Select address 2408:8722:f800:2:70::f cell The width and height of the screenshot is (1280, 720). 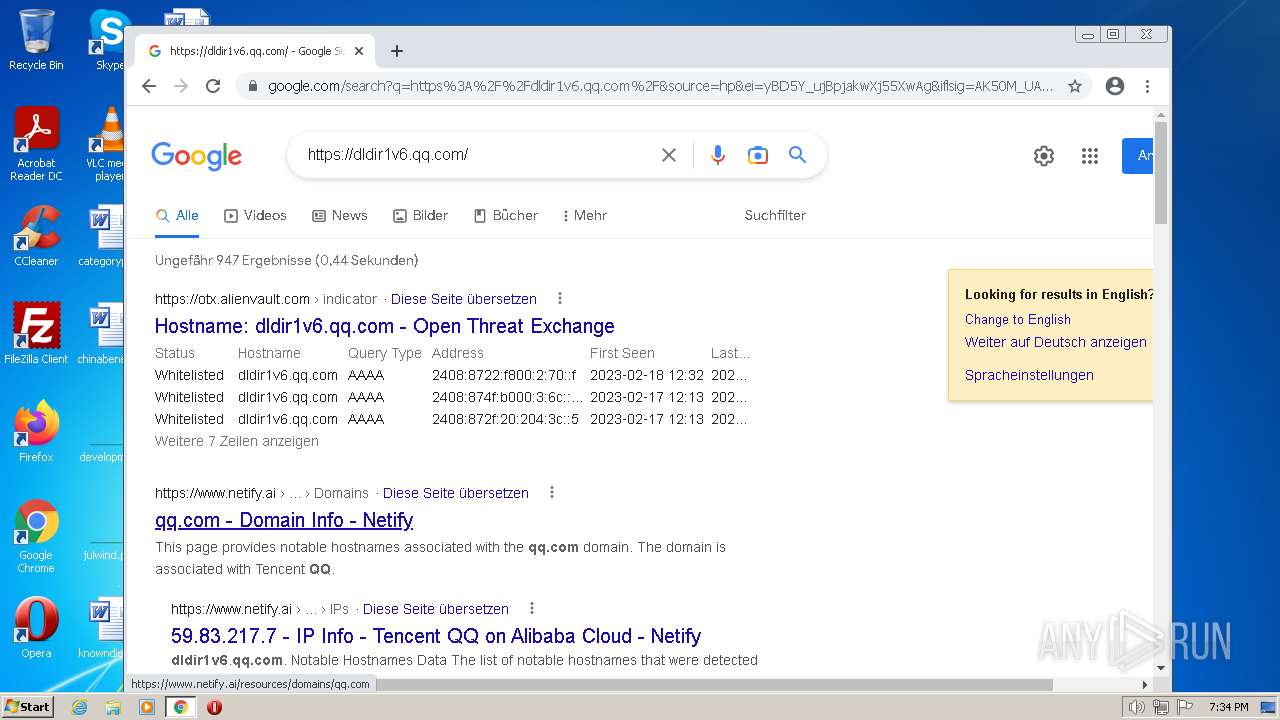pyautogui.click(x=504, y=375)
